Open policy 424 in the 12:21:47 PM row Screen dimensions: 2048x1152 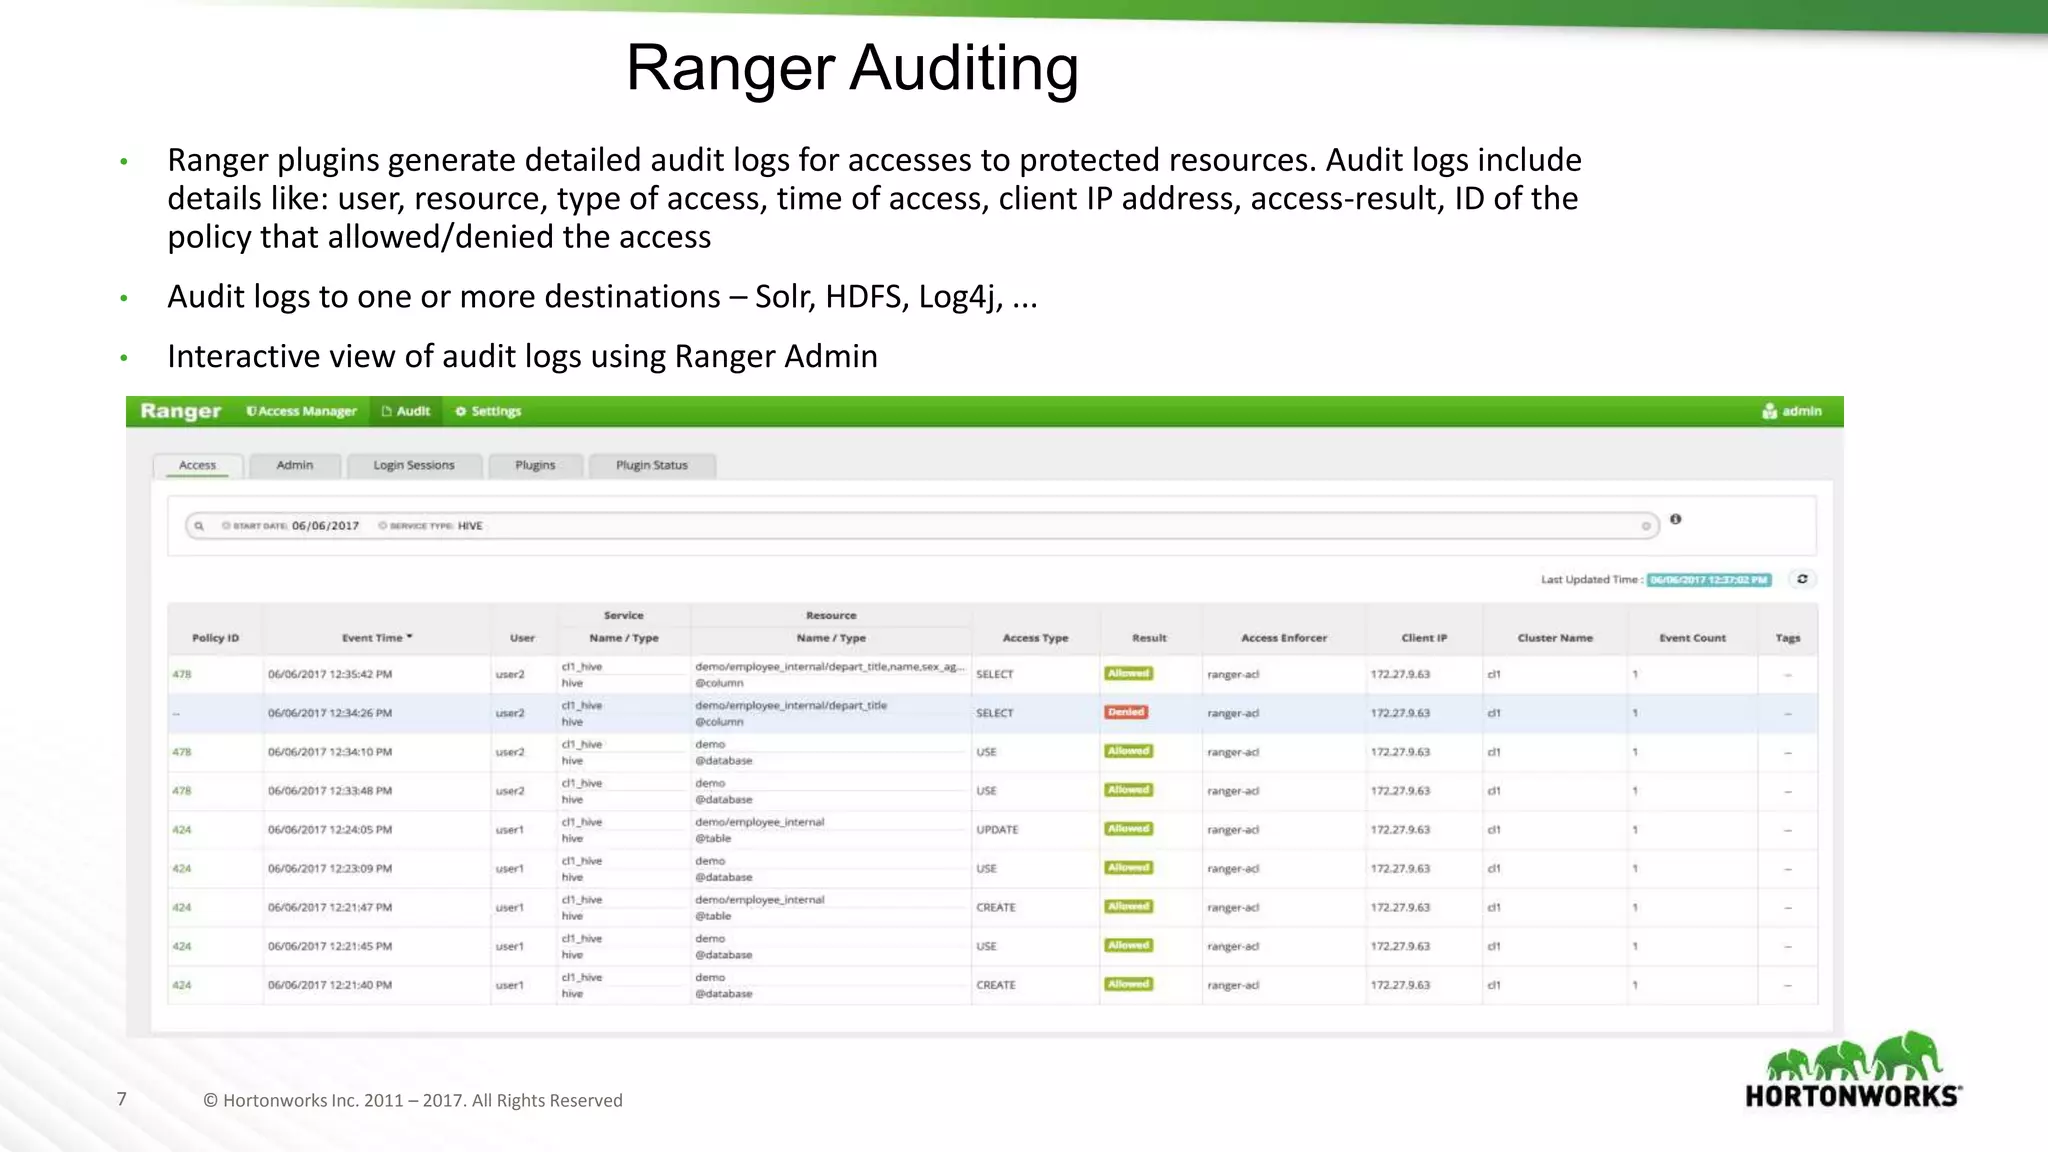[181, 908]
